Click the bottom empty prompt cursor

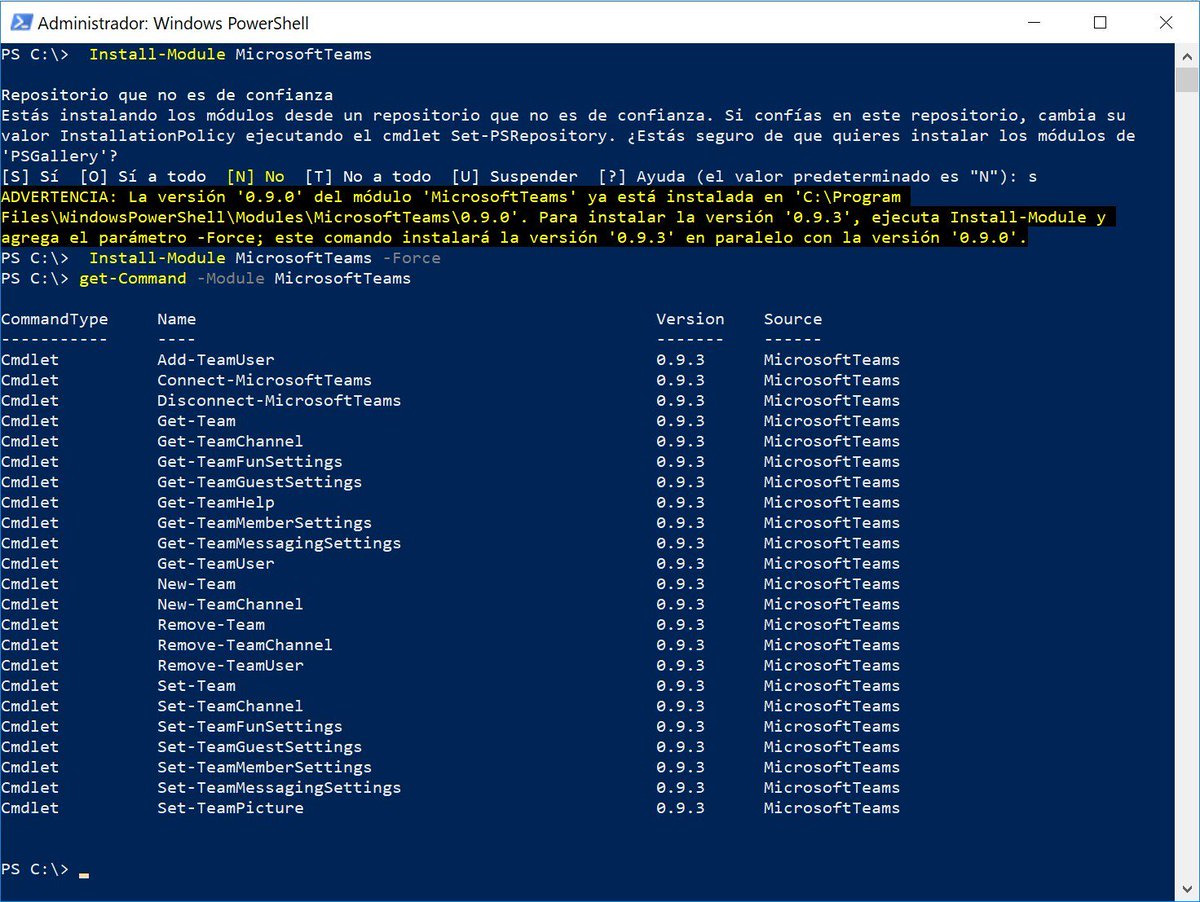(84, 873)
